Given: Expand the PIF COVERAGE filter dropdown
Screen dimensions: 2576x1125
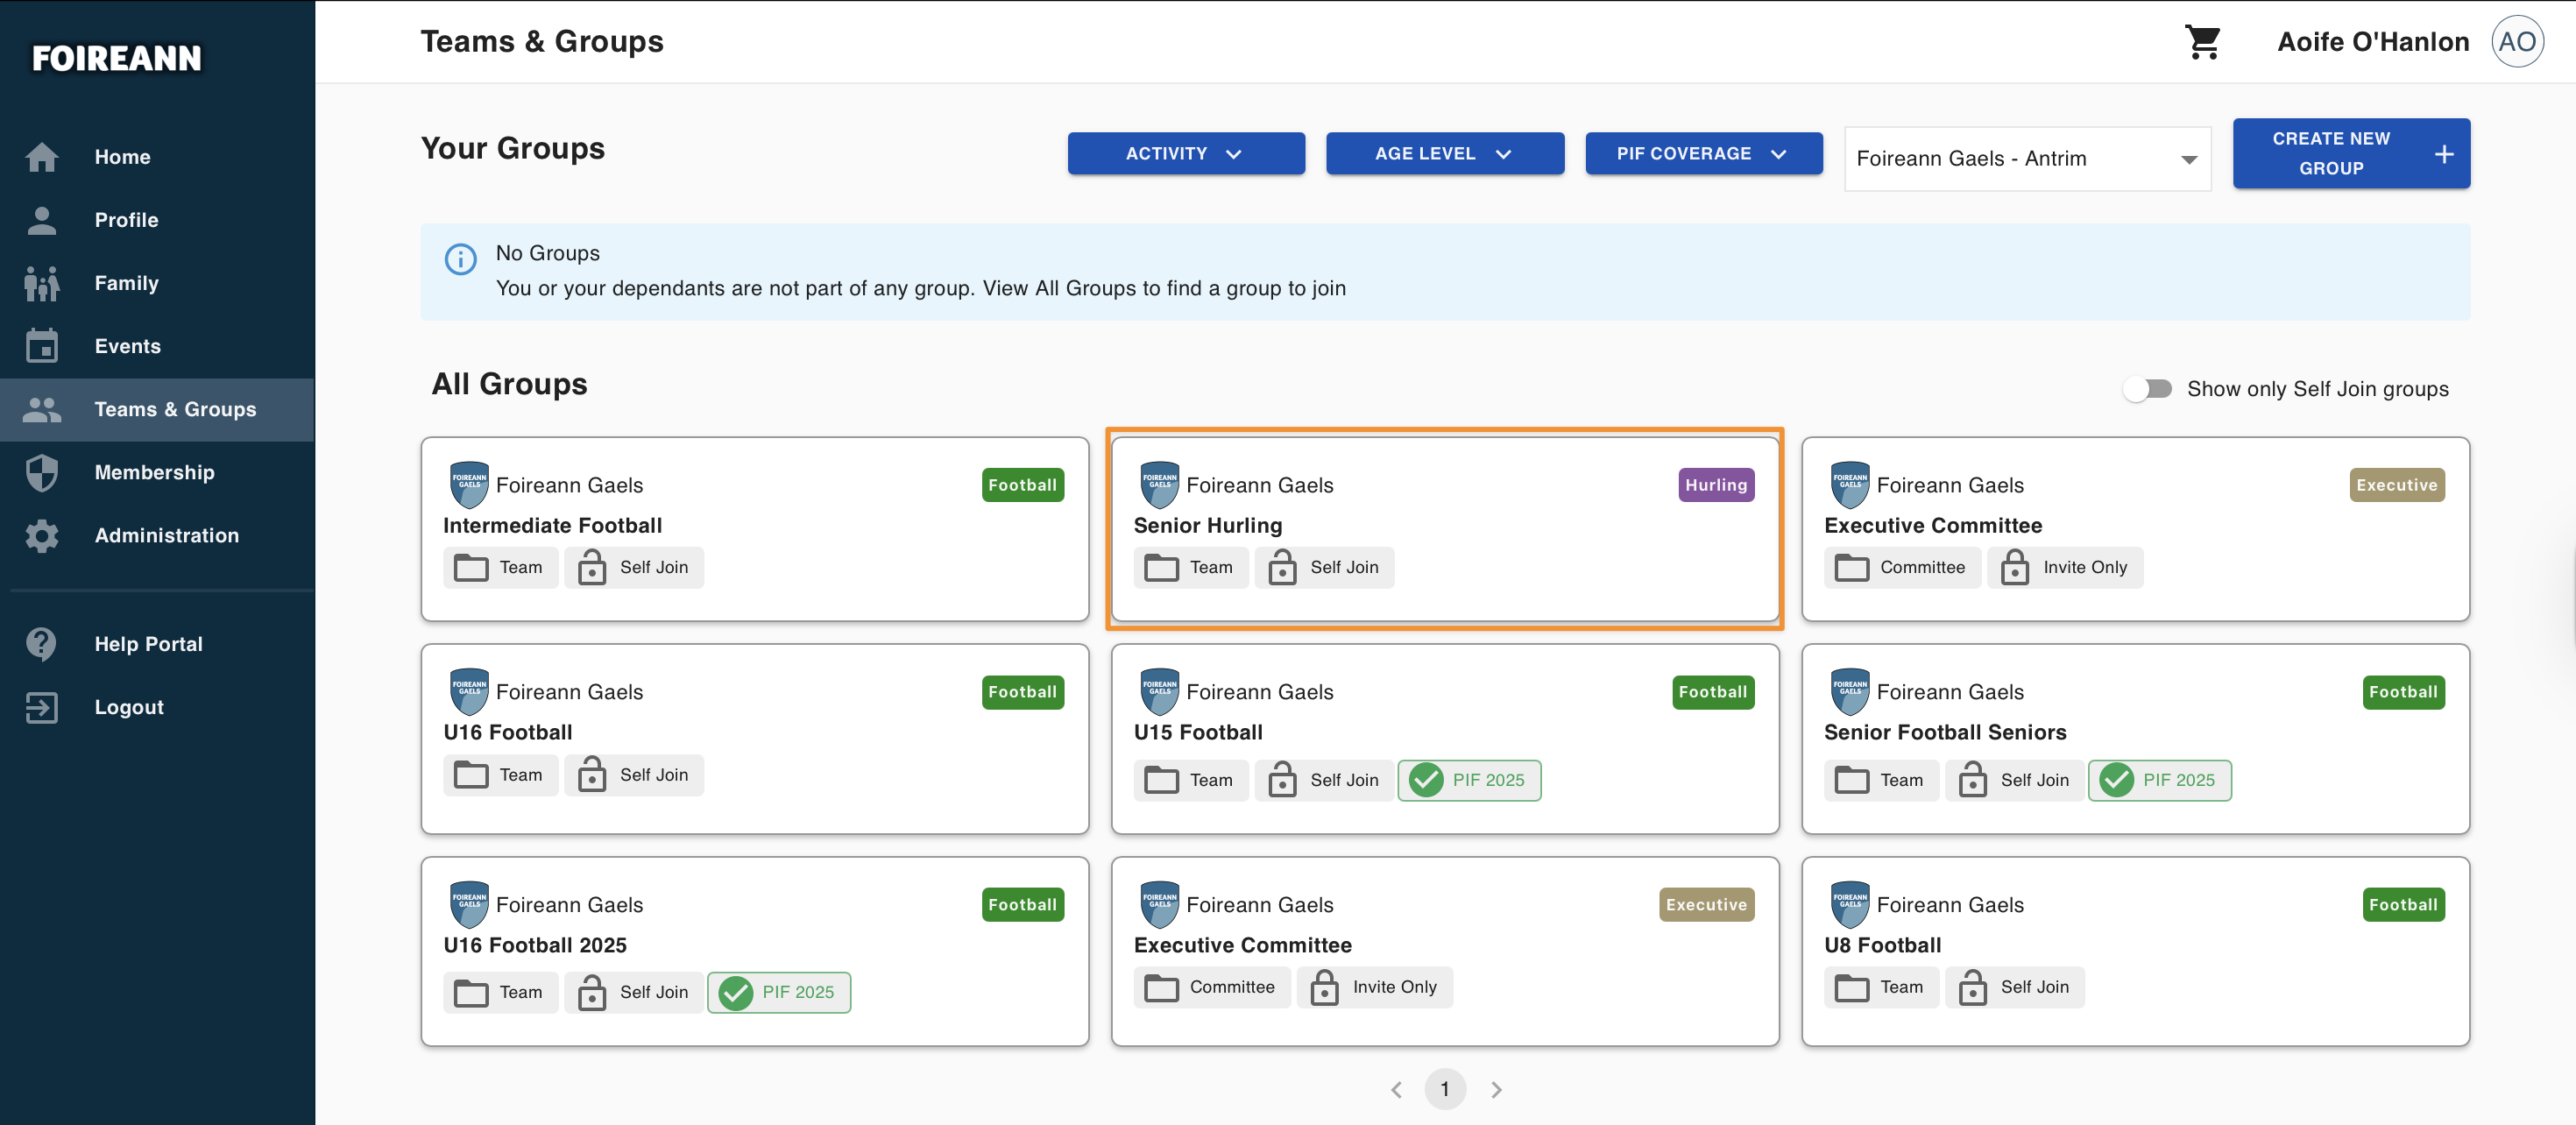Looking at the screenshot, I should 1703,154.
